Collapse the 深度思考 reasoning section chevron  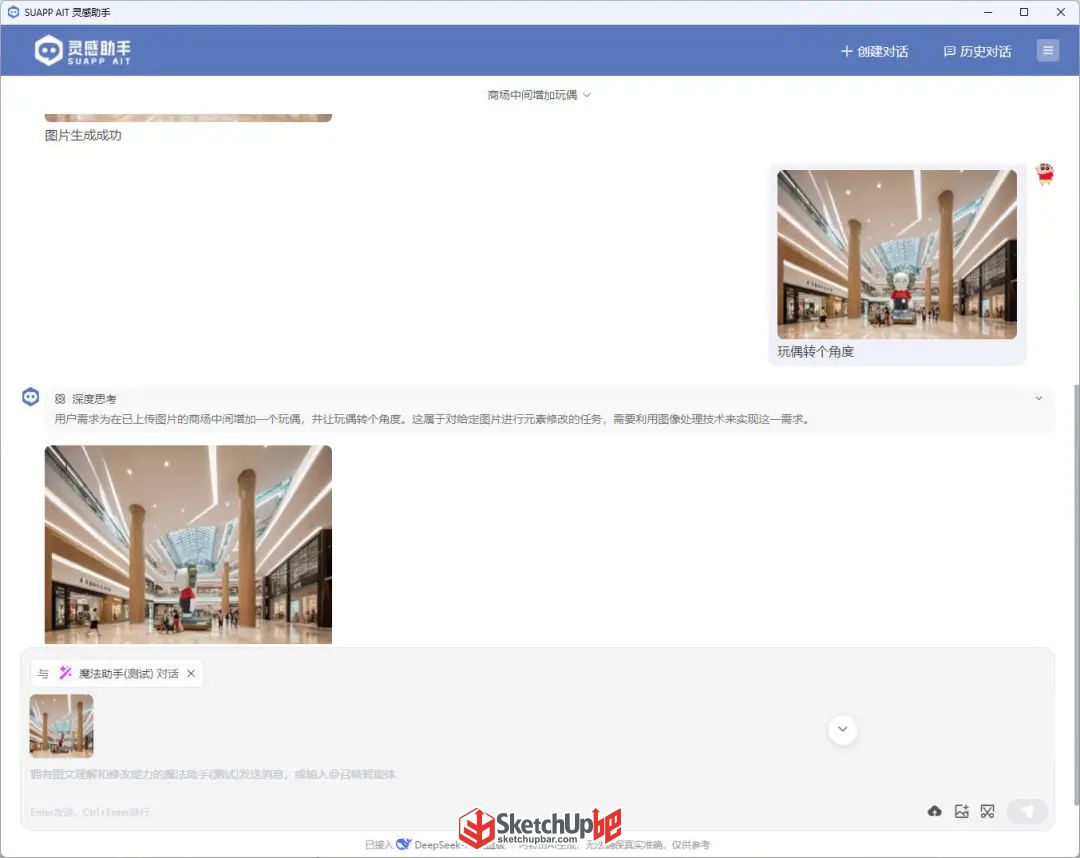coord(1039,398)
